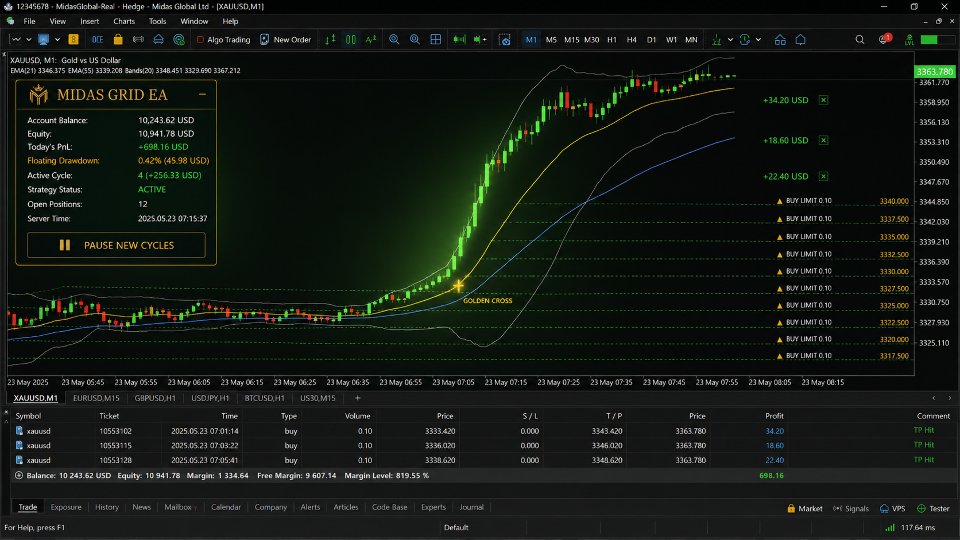Add a new chart tab with plus
960x540 pixels.
click(x=358, y=398)
